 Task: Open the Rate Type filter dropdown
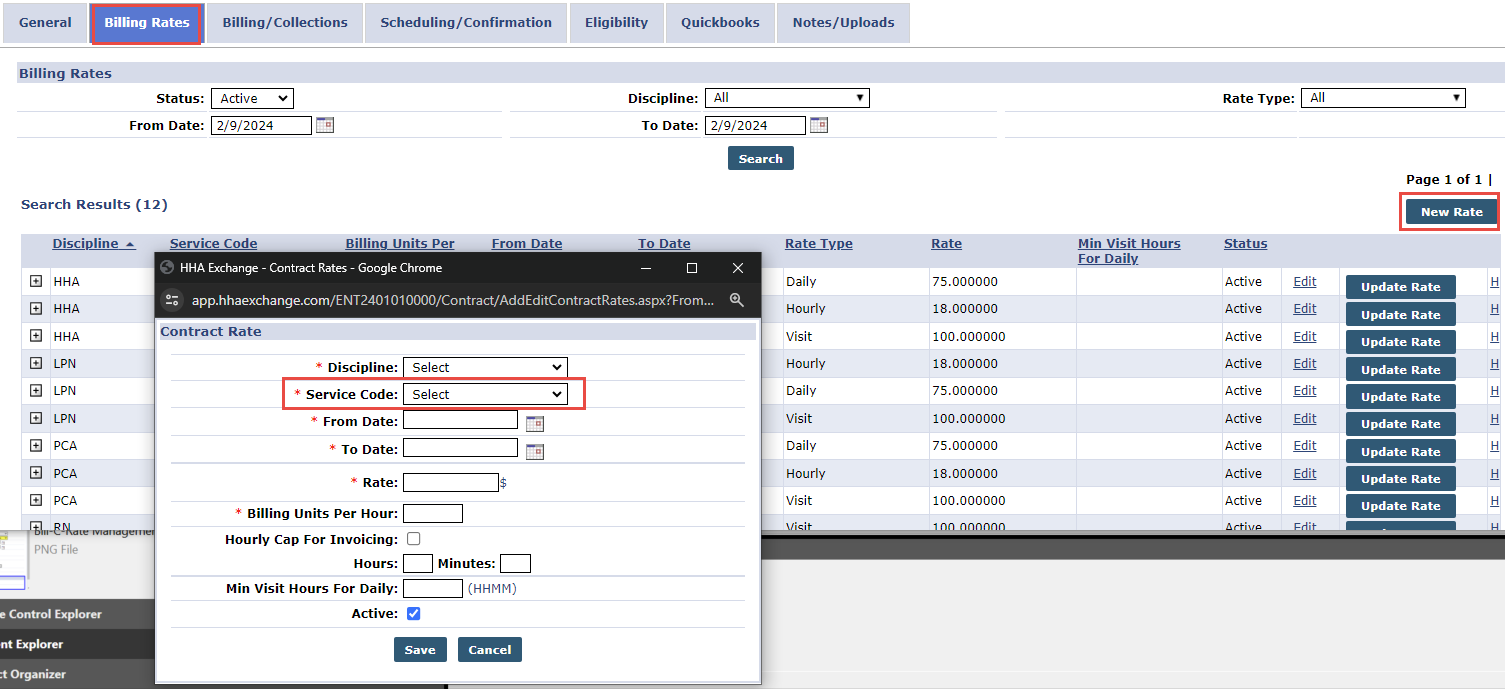coord(1383,98)
